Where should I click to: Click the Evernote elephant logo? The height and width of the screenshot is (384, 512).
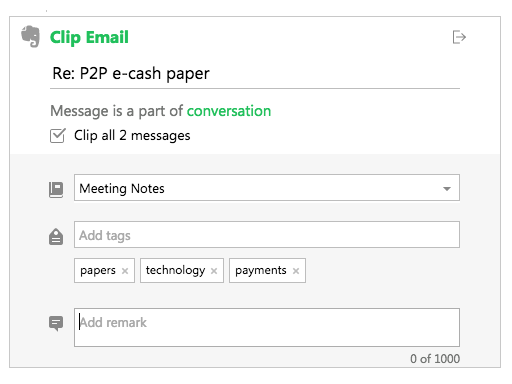pos(30,36)
